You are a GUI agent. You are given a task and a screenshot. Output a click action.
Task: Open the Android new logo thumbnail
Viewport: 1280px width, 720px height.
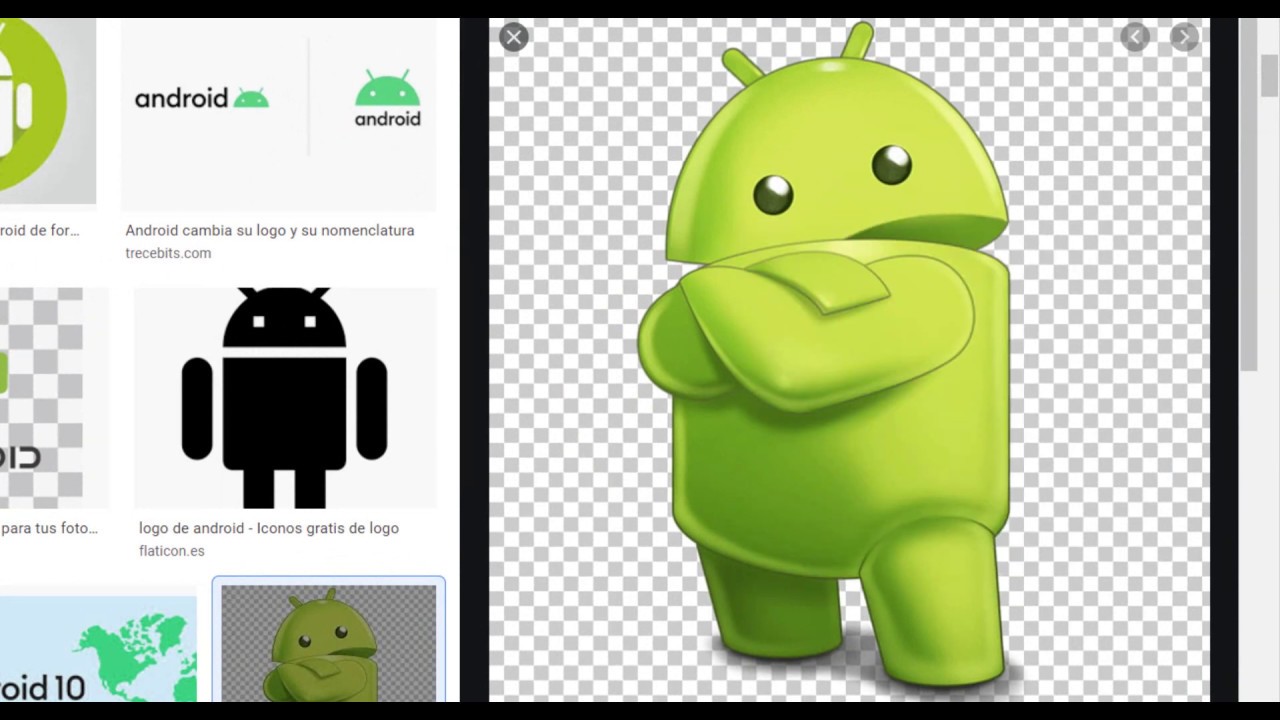coord(279,114)
